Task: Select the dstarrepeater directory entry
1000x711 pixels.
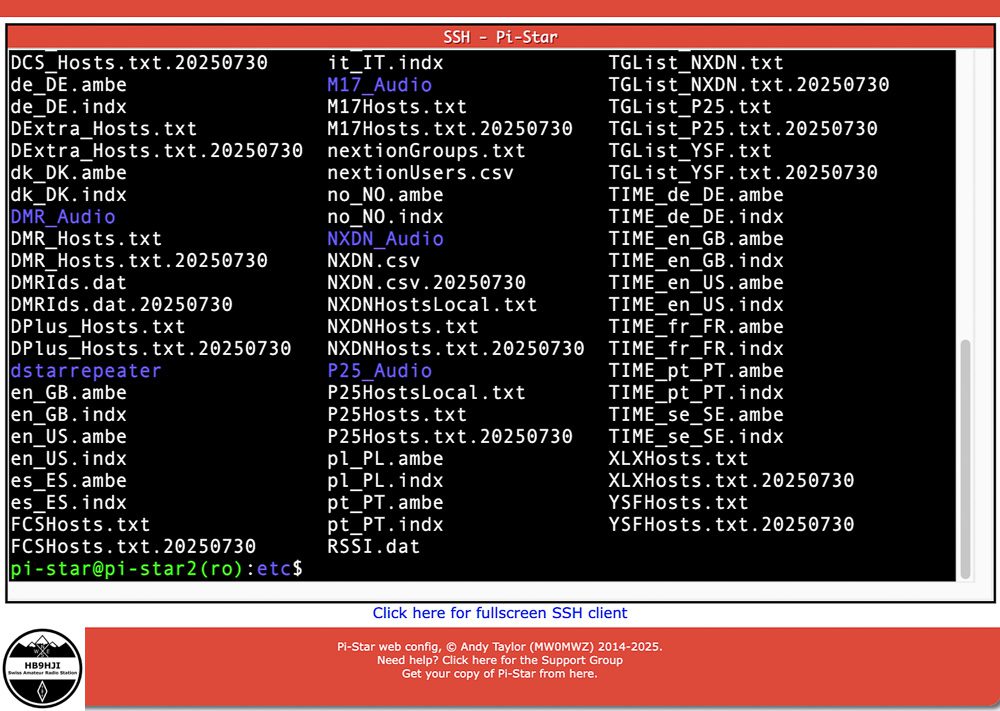Action: pyautogui.click(x=86, y=370)
